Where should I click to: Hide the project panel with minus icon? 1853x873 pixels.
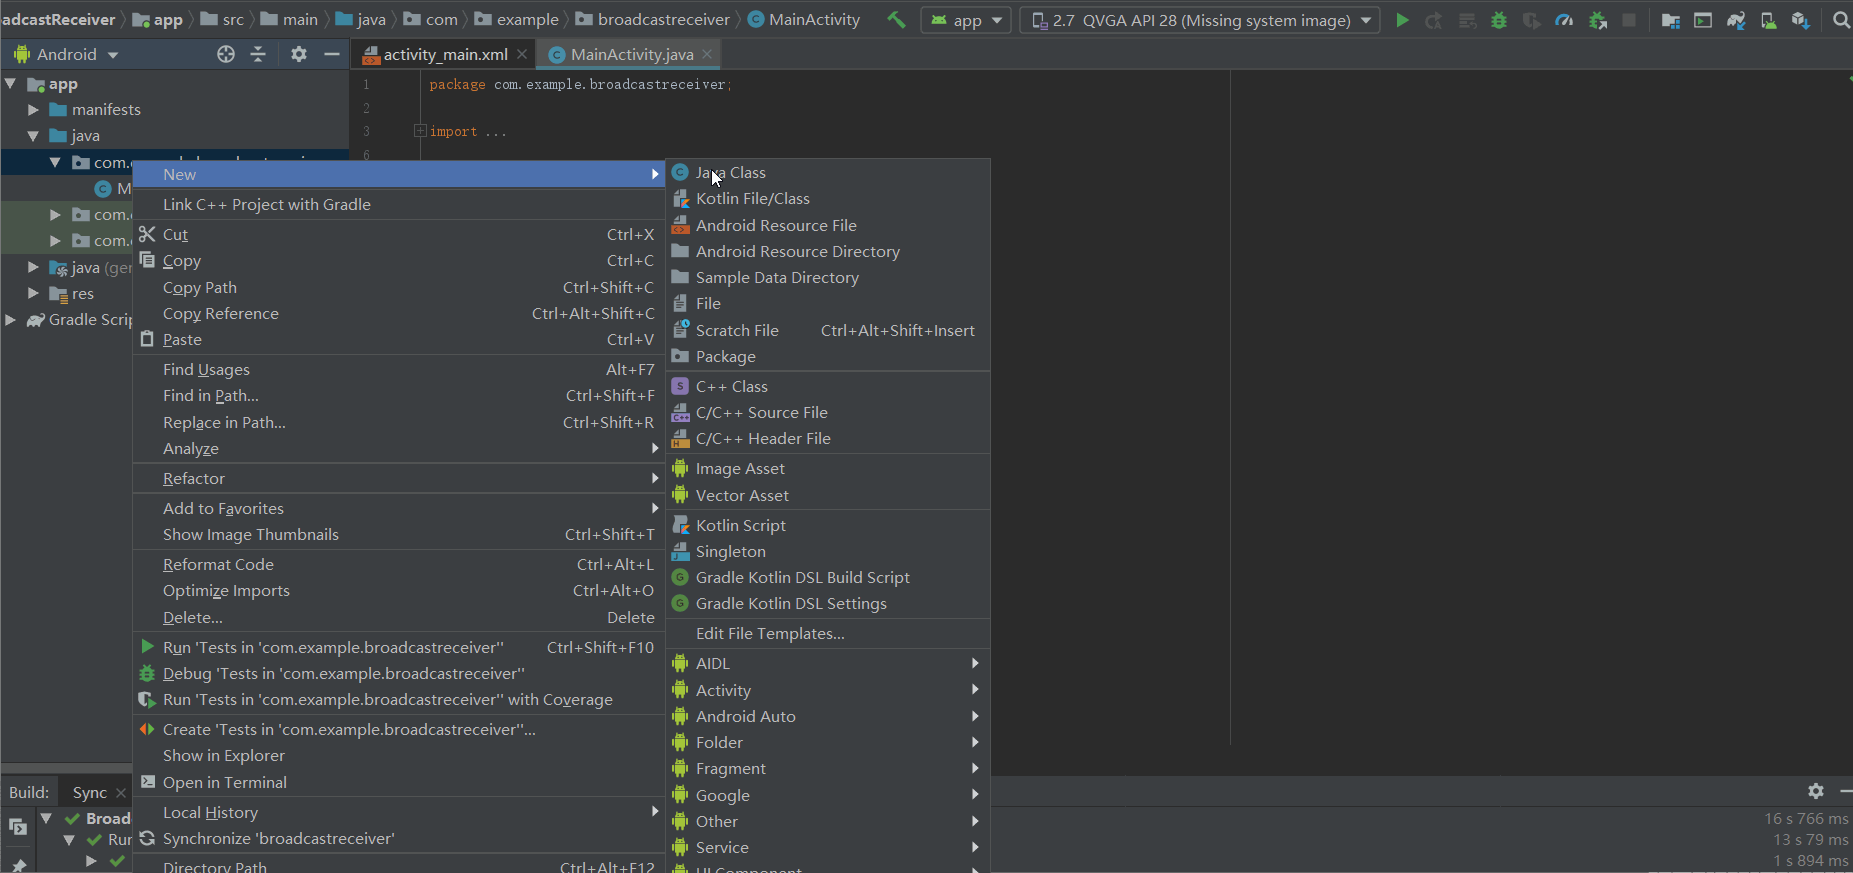[332, 54]
